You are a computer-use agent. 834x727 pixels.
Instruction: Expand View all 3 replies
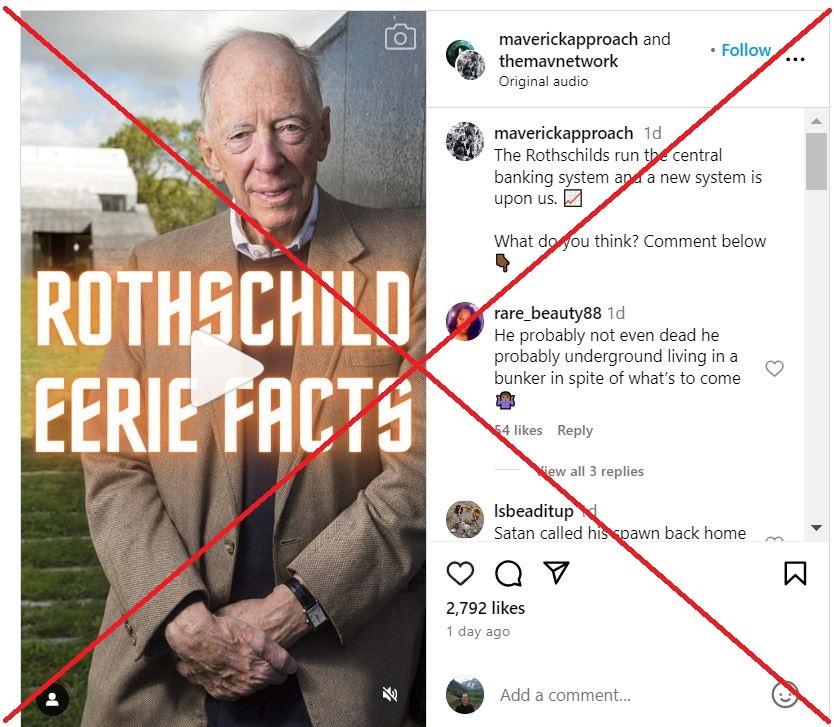pyautogui.click(x=590, y=471)
